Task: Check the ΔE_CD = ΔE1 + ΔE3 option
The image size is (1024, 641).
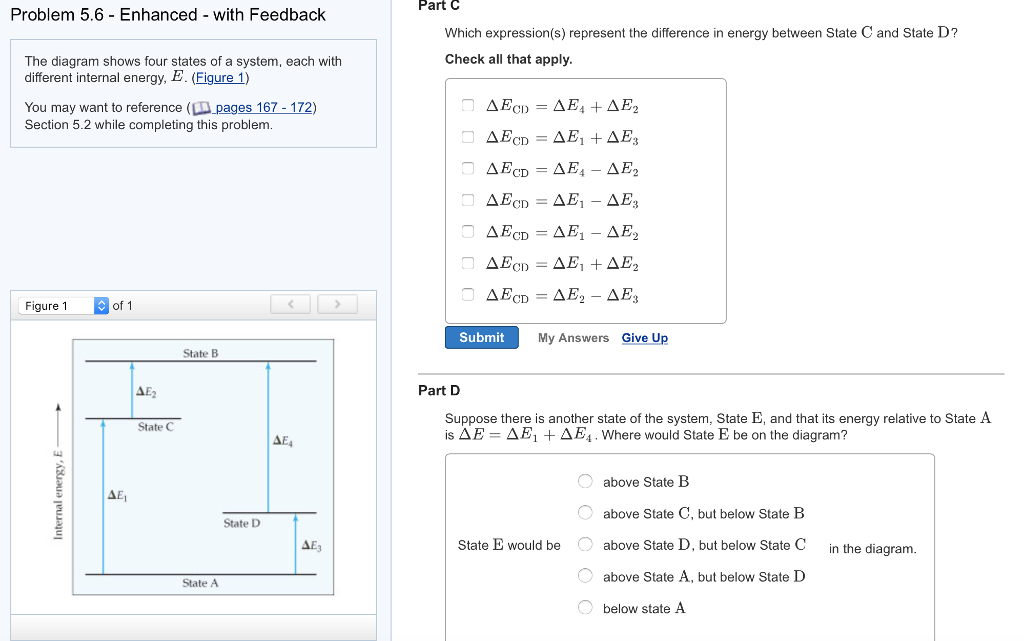Action: click(x=467, y=135)
